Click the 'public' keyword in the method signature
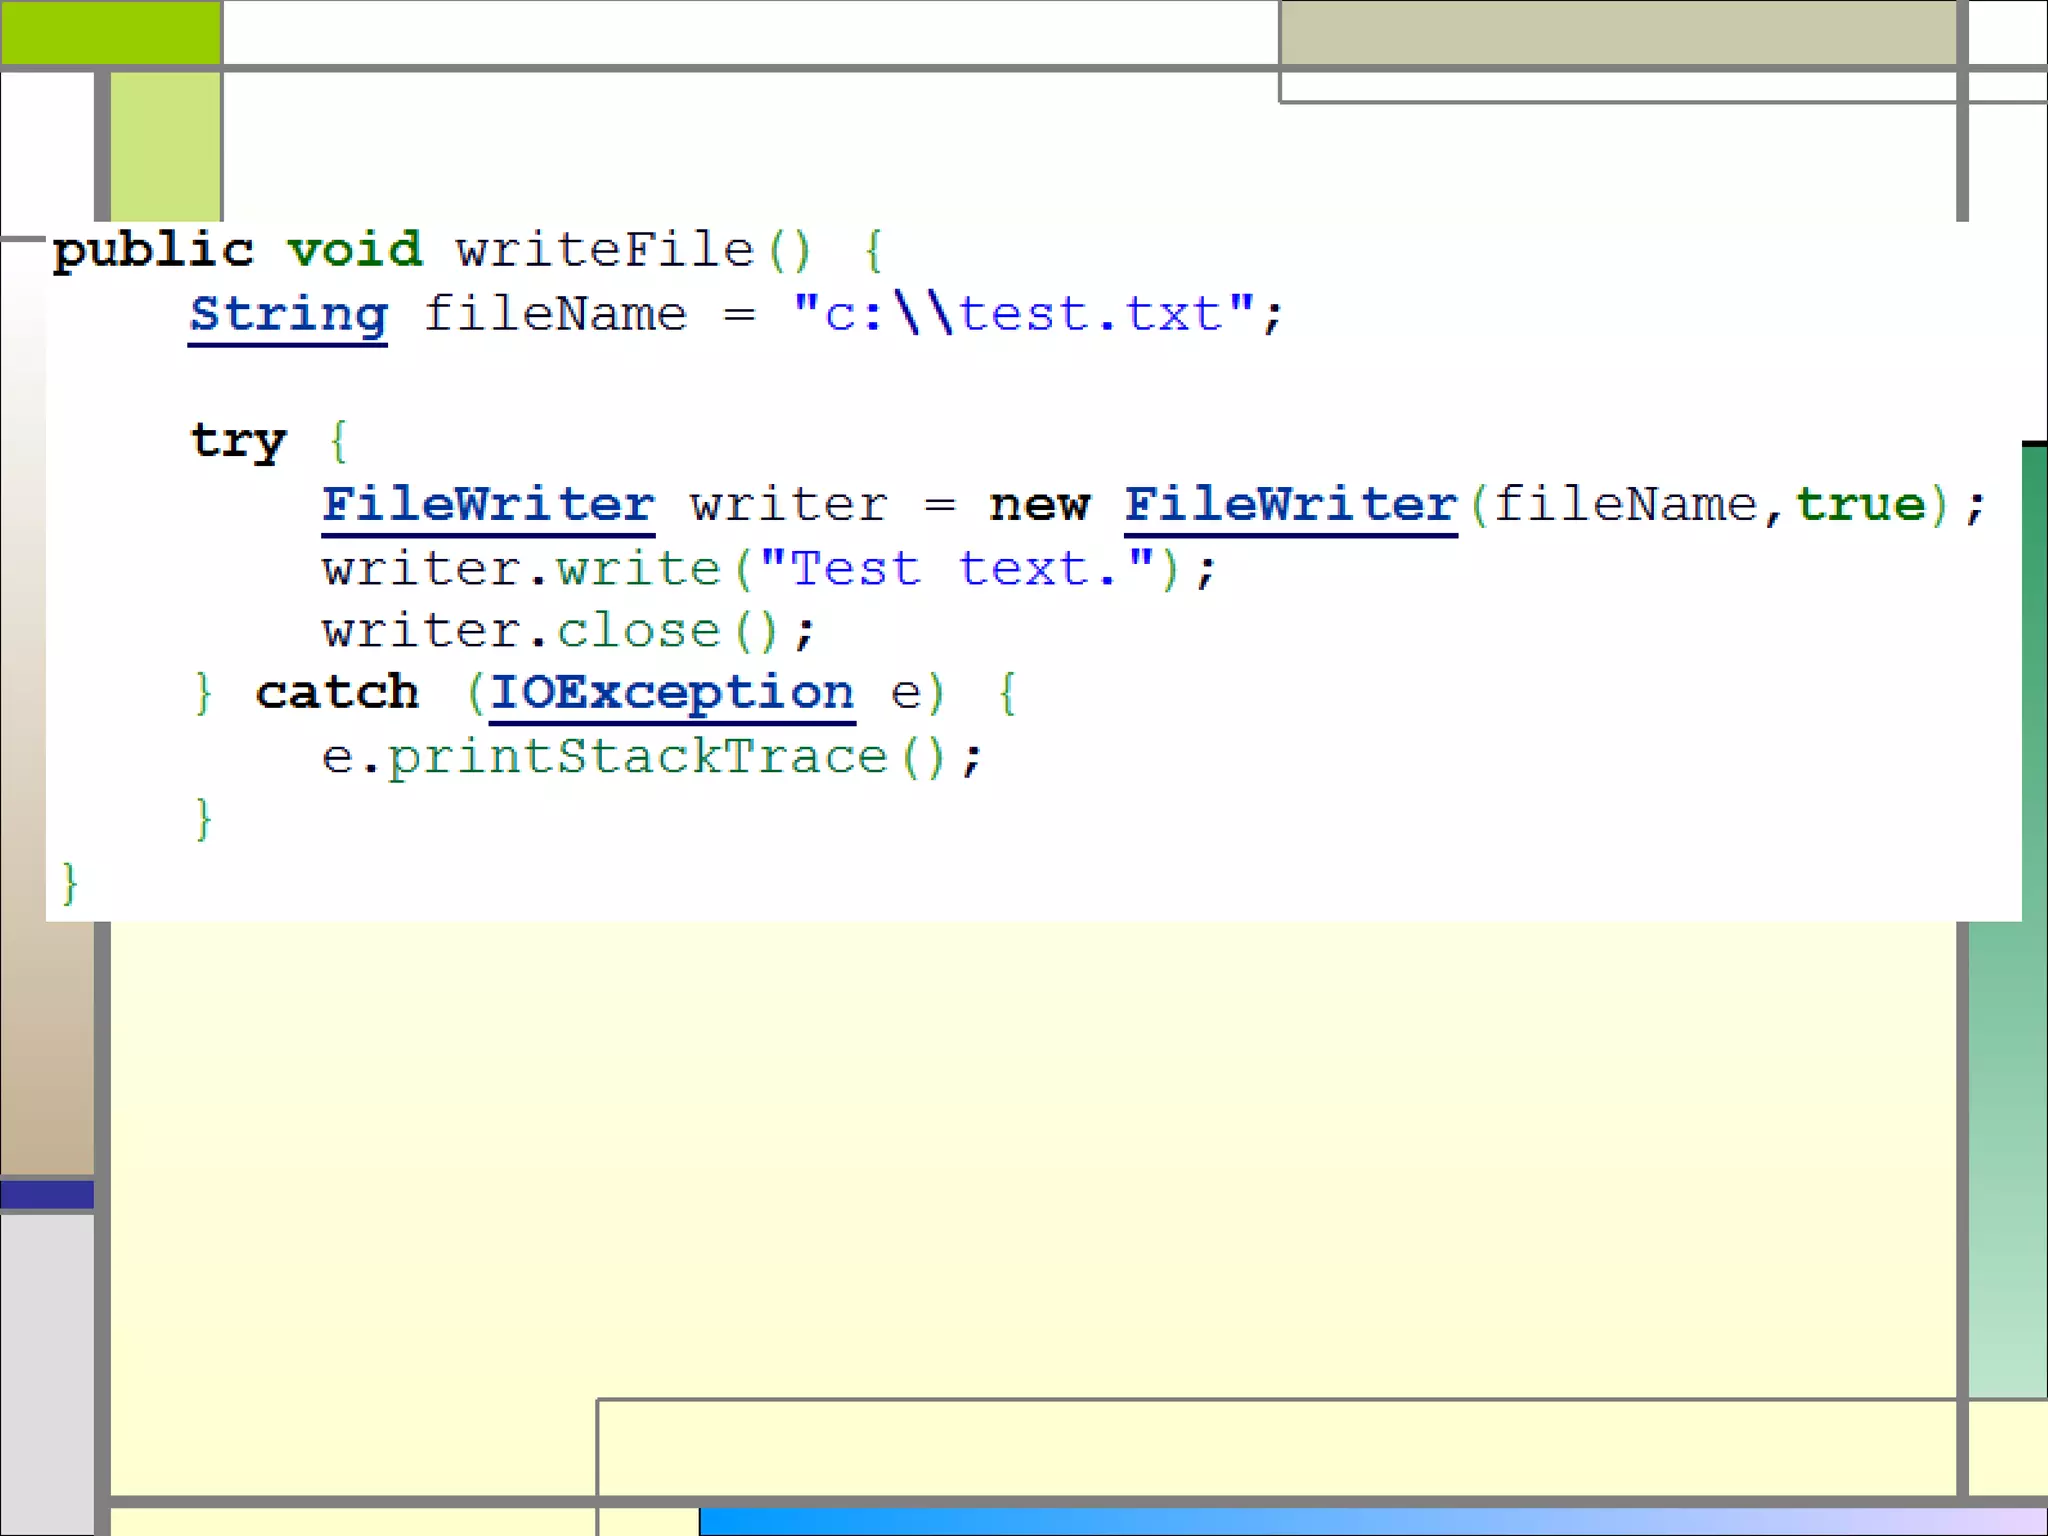2048x1536 pixels. coord(153,250)
